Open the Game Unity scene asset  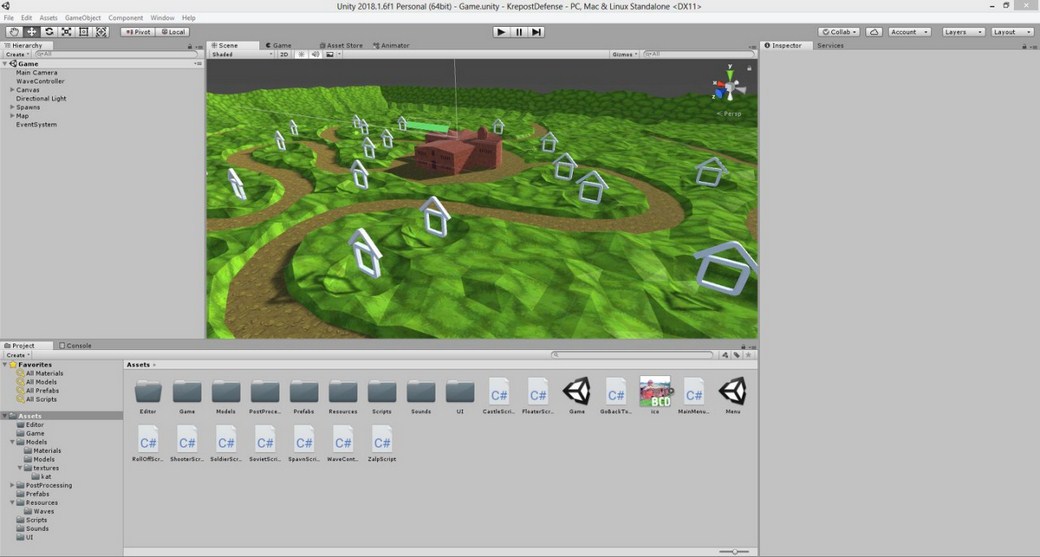pos(577,391)
